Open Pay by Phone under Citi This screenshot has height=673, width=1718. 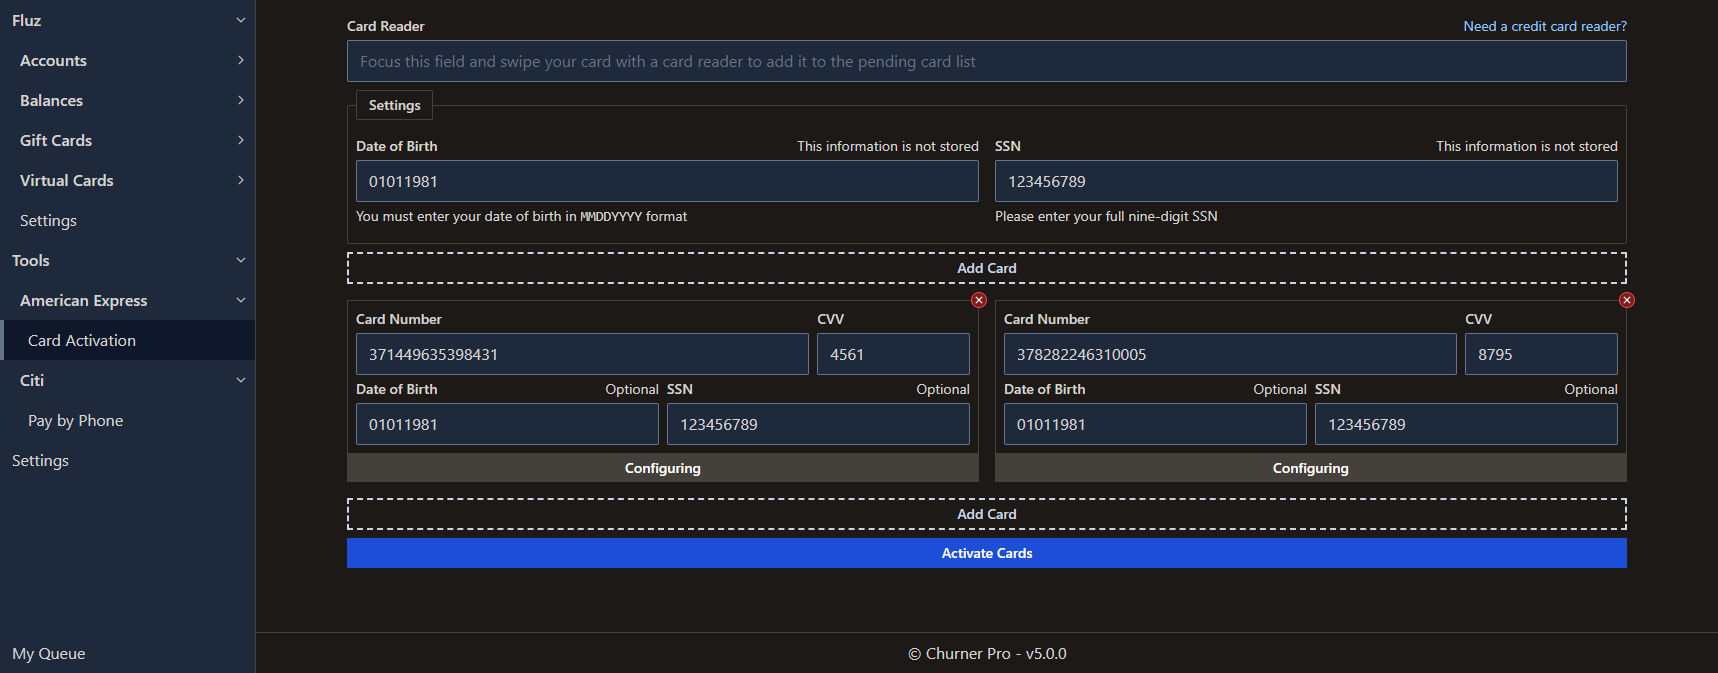76,420
